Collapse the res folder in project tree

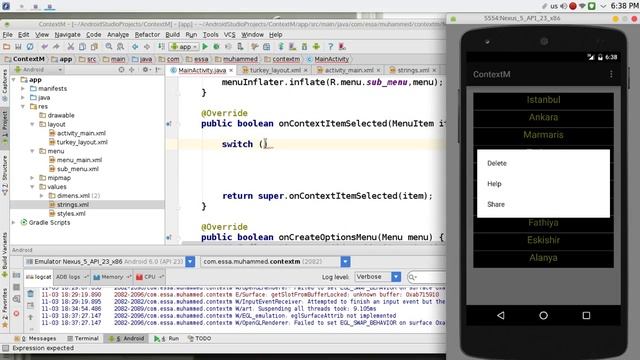click(23, 107)
